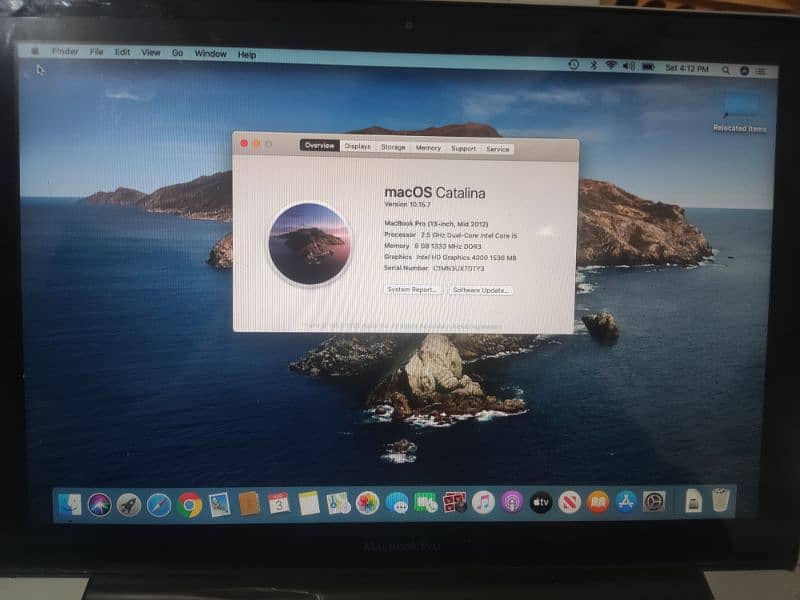The width and height of the screenshot is (800, 600).
Task: Open the Trash in the dock
Action: (x=720, y=501)
